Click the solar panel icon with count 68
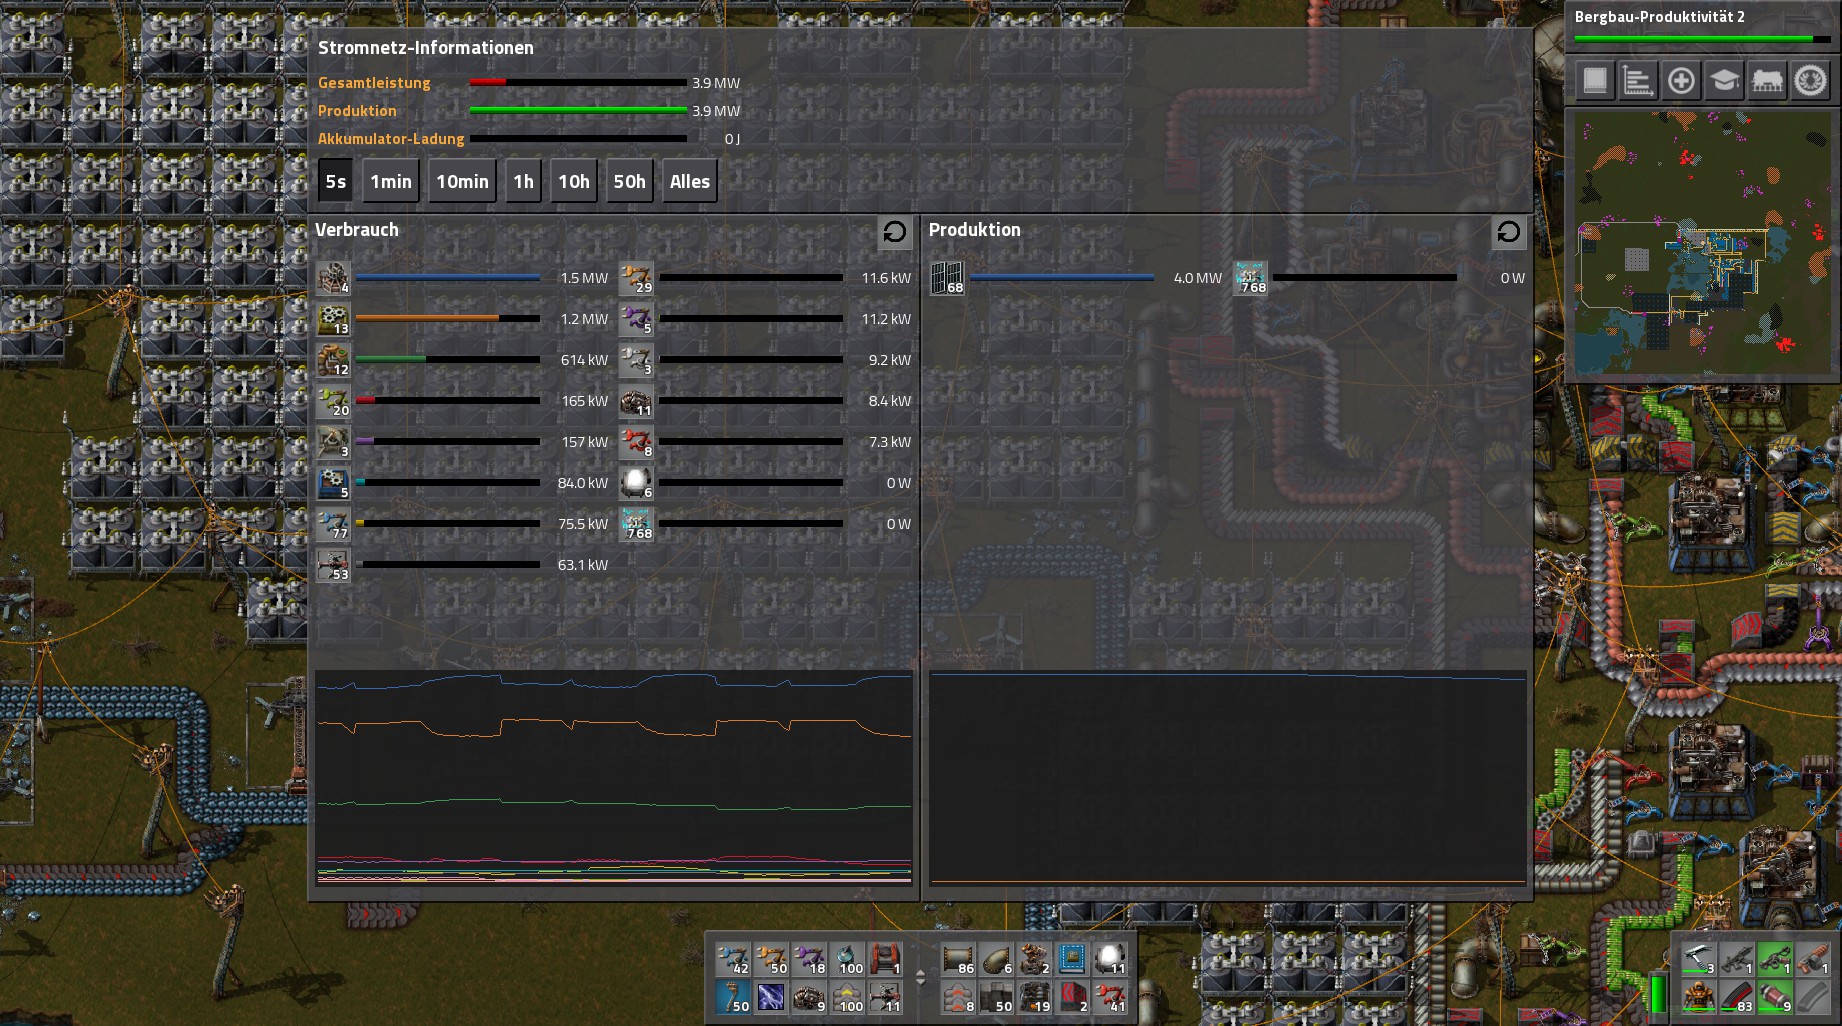The image size is (1842, 1026). click(x=947, y=278)
